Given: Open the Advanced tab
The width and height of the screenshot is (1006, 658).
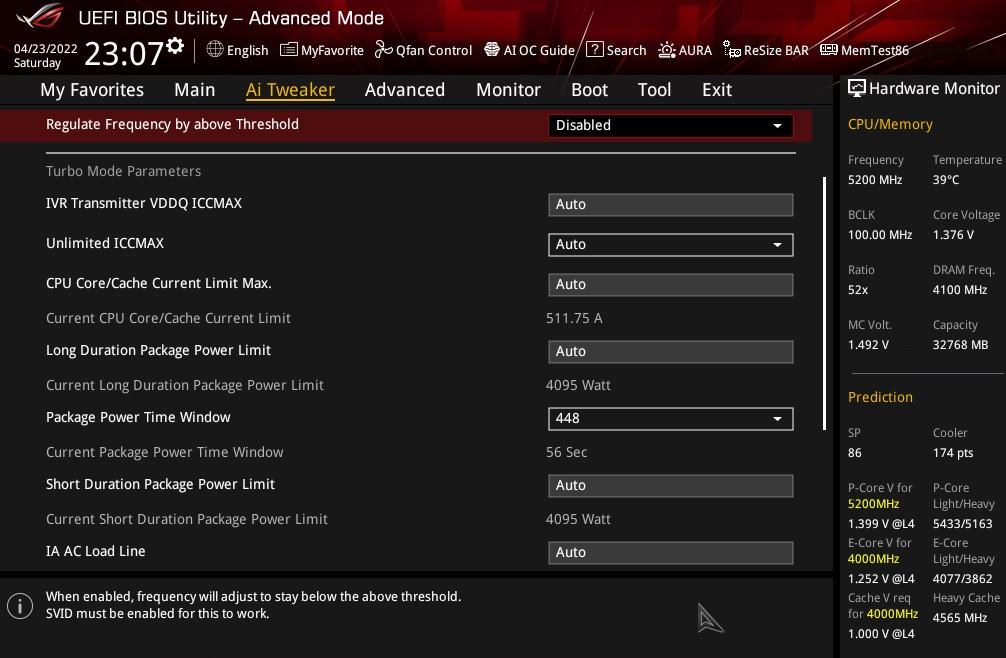Looking at the screenshot, I should [x=405, y=90].
